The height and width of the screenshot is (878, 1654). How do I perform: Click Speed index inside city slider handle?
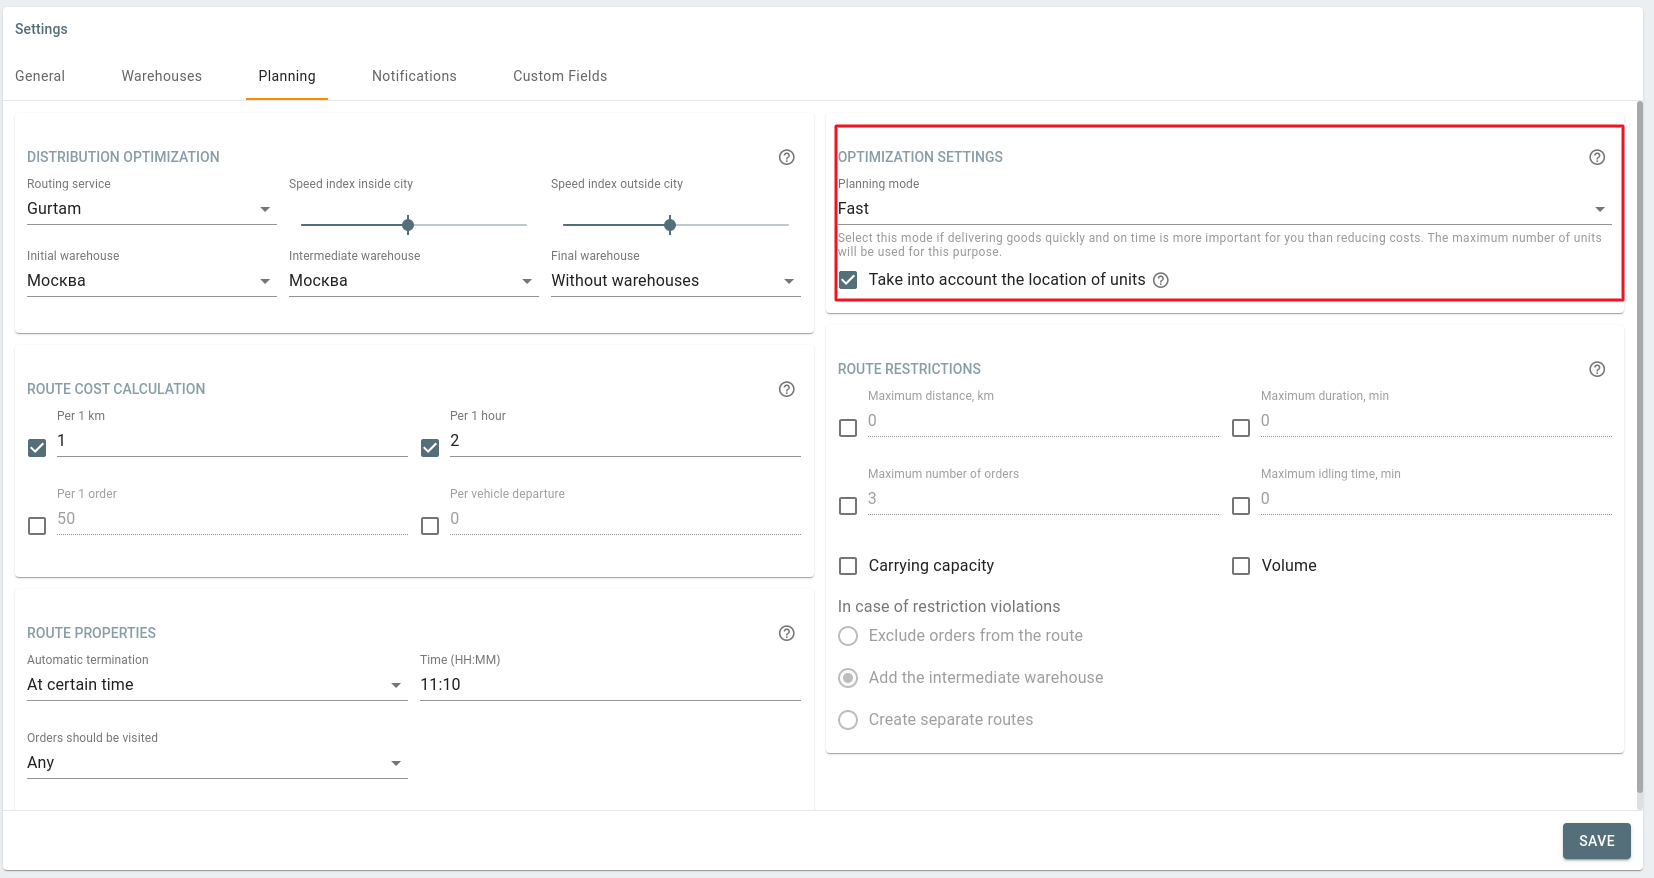[x=408, y=225]
